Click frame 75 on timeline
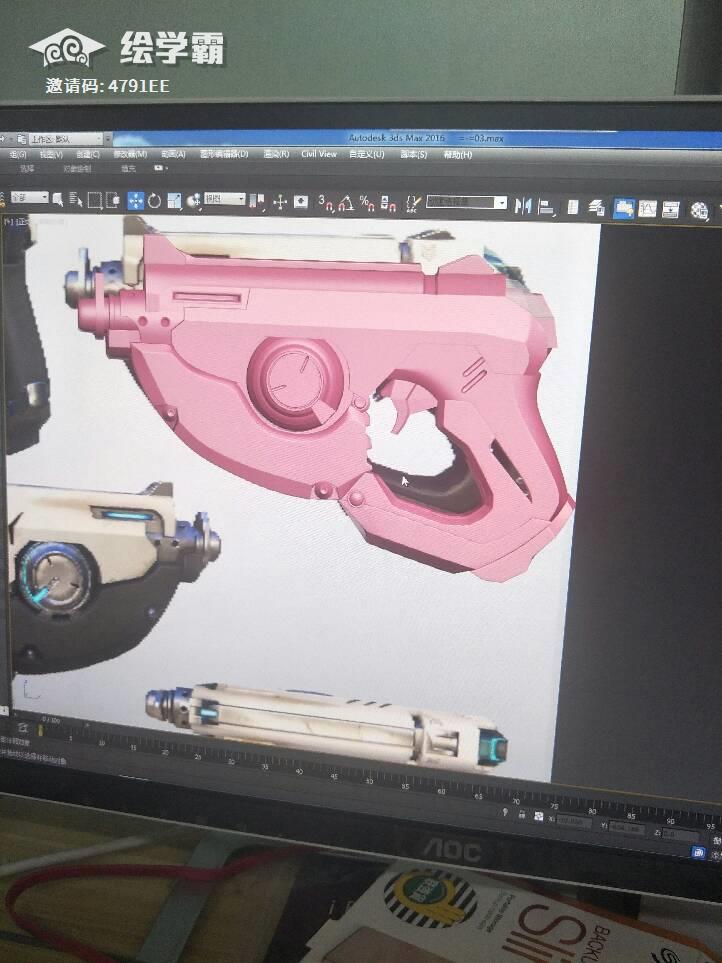 [x=554, y=806]
